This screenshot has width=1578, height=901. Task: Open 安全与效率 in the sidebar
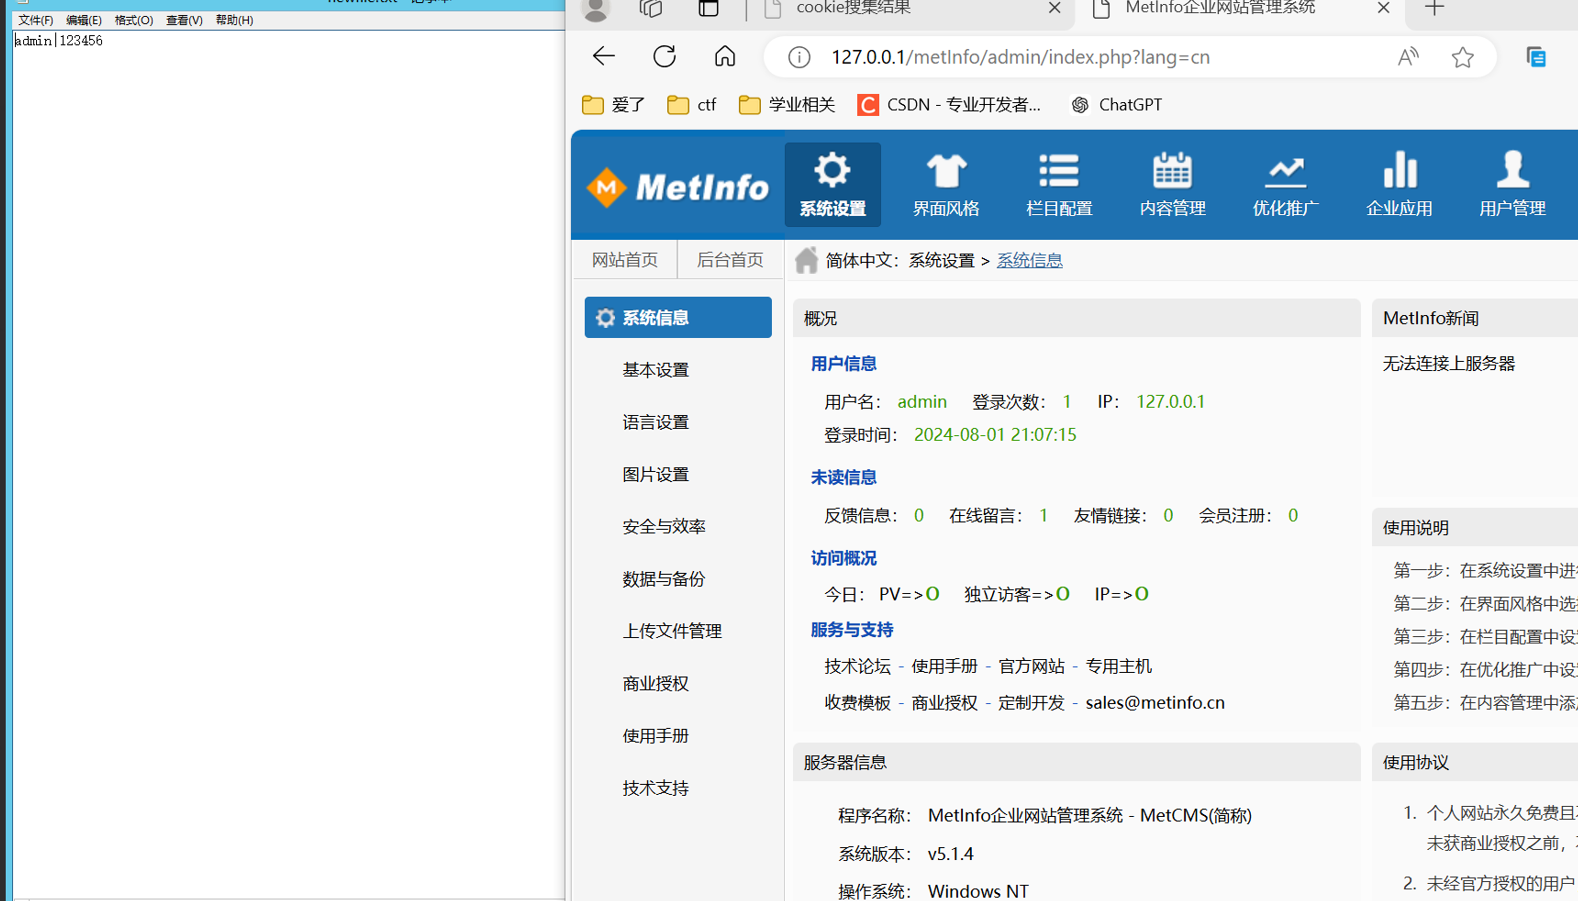(664, 526)
